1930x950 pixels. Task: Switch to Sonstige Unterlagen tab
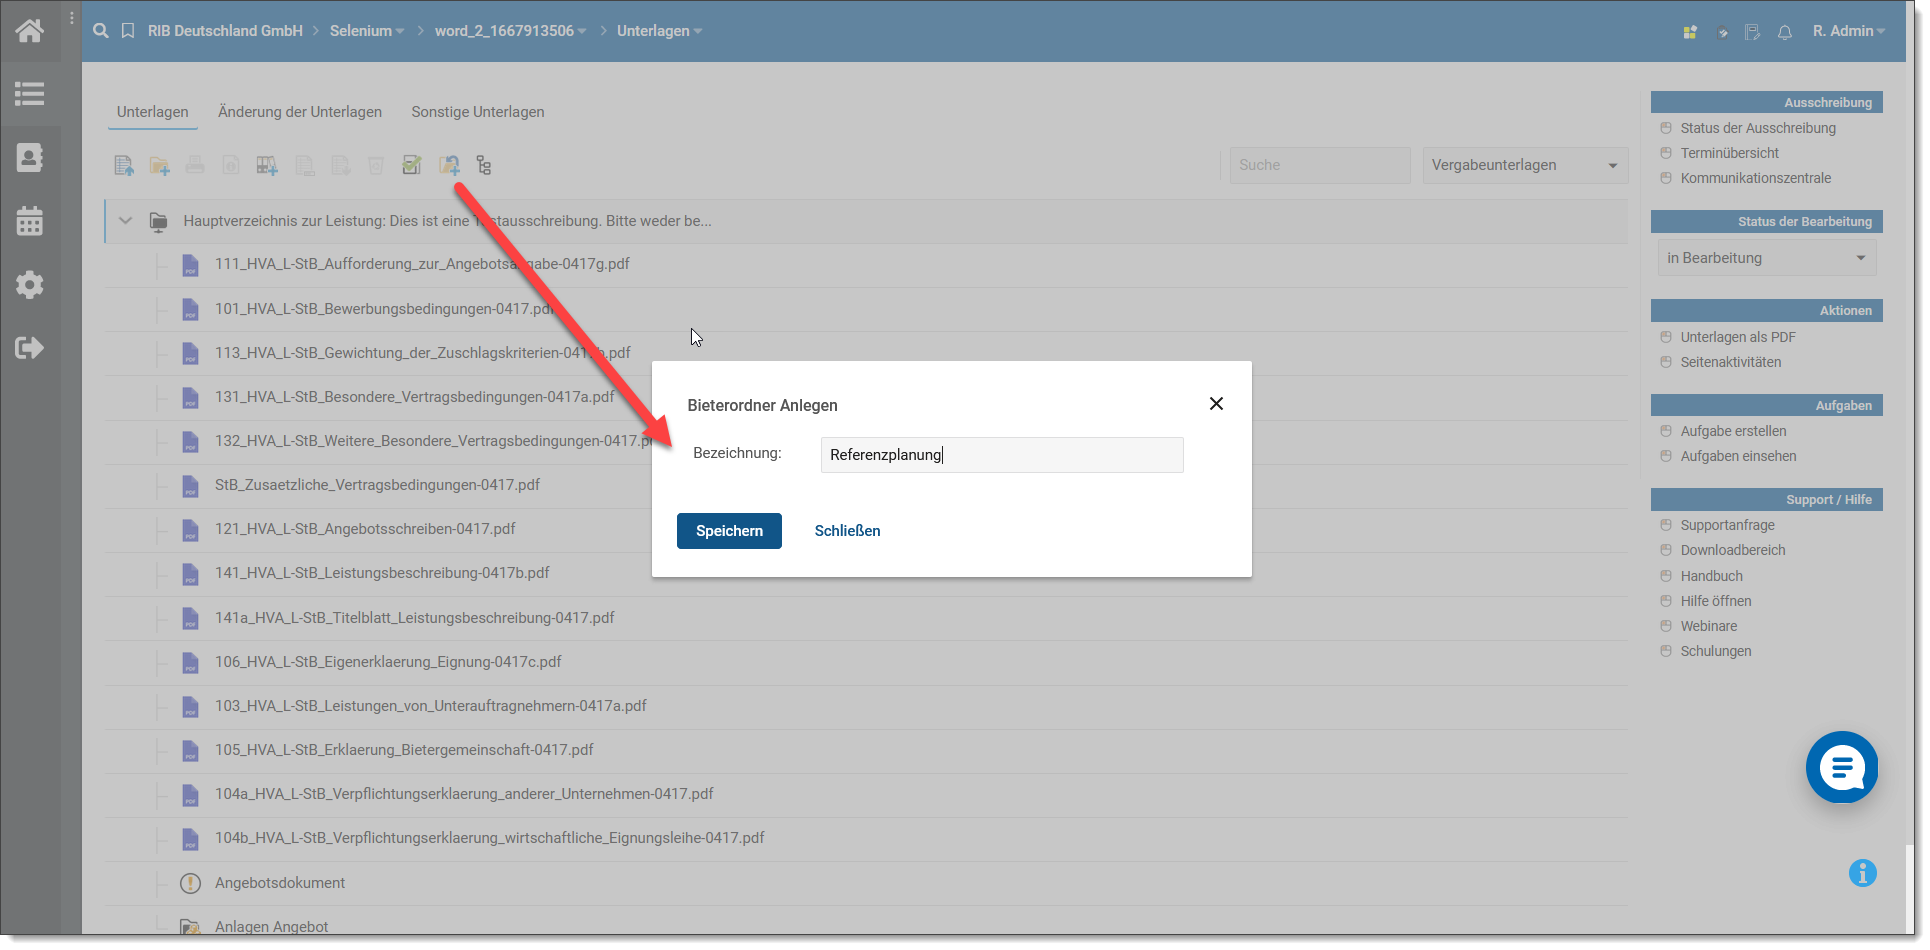(478, 112)
